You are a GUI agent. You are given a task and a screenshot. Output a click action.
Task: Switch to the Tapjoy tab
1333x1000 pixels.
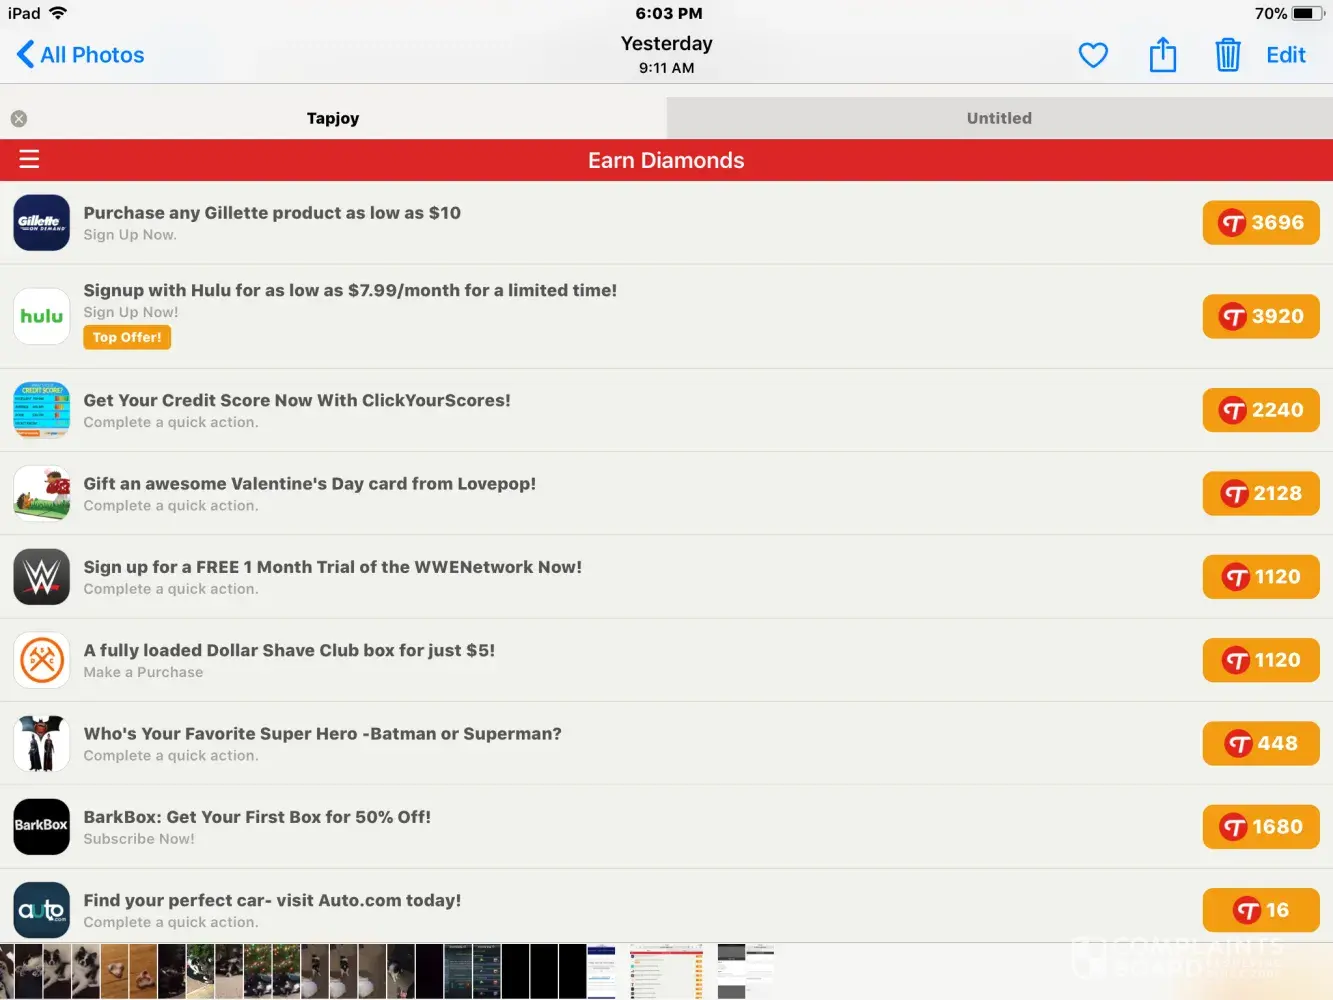pos(333,118)
